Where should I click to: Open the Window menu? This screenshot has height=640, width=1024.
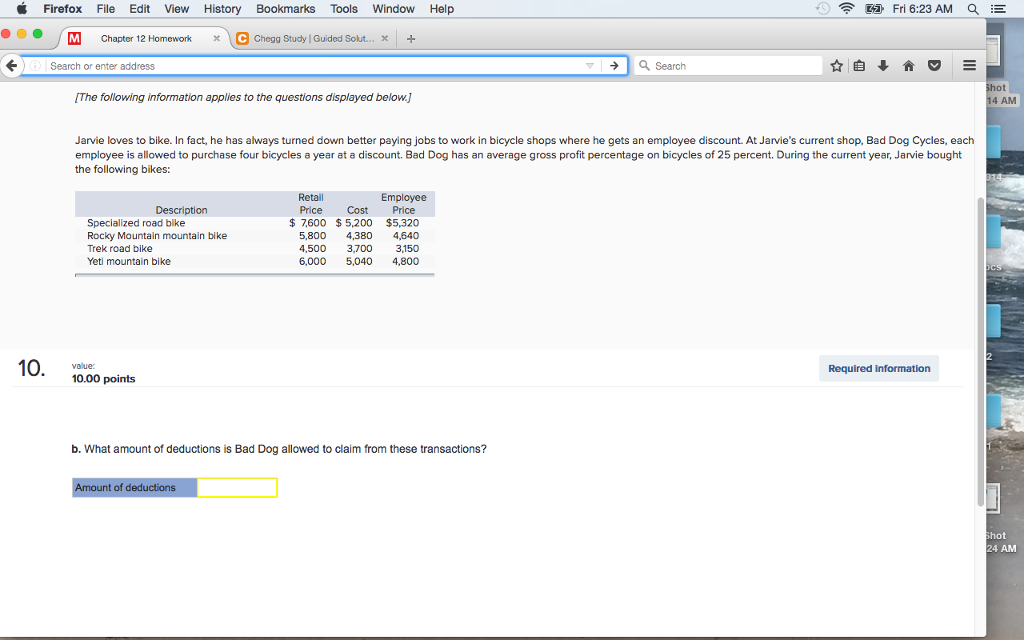click(393, 8)
